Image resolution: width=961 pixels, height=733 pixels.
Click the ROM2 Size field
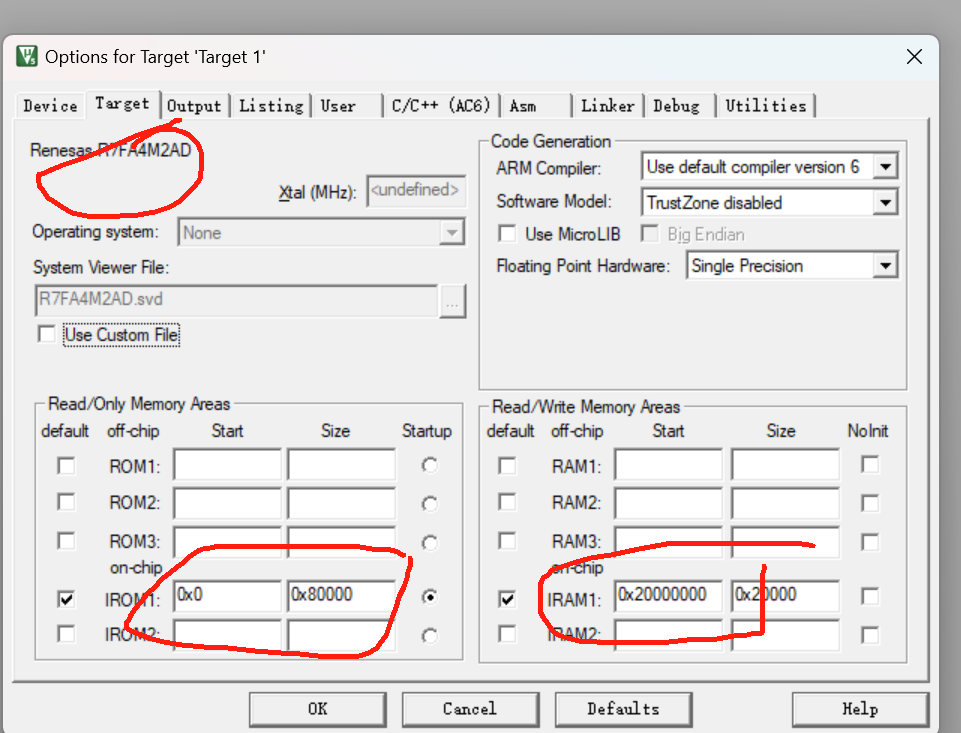341,503
